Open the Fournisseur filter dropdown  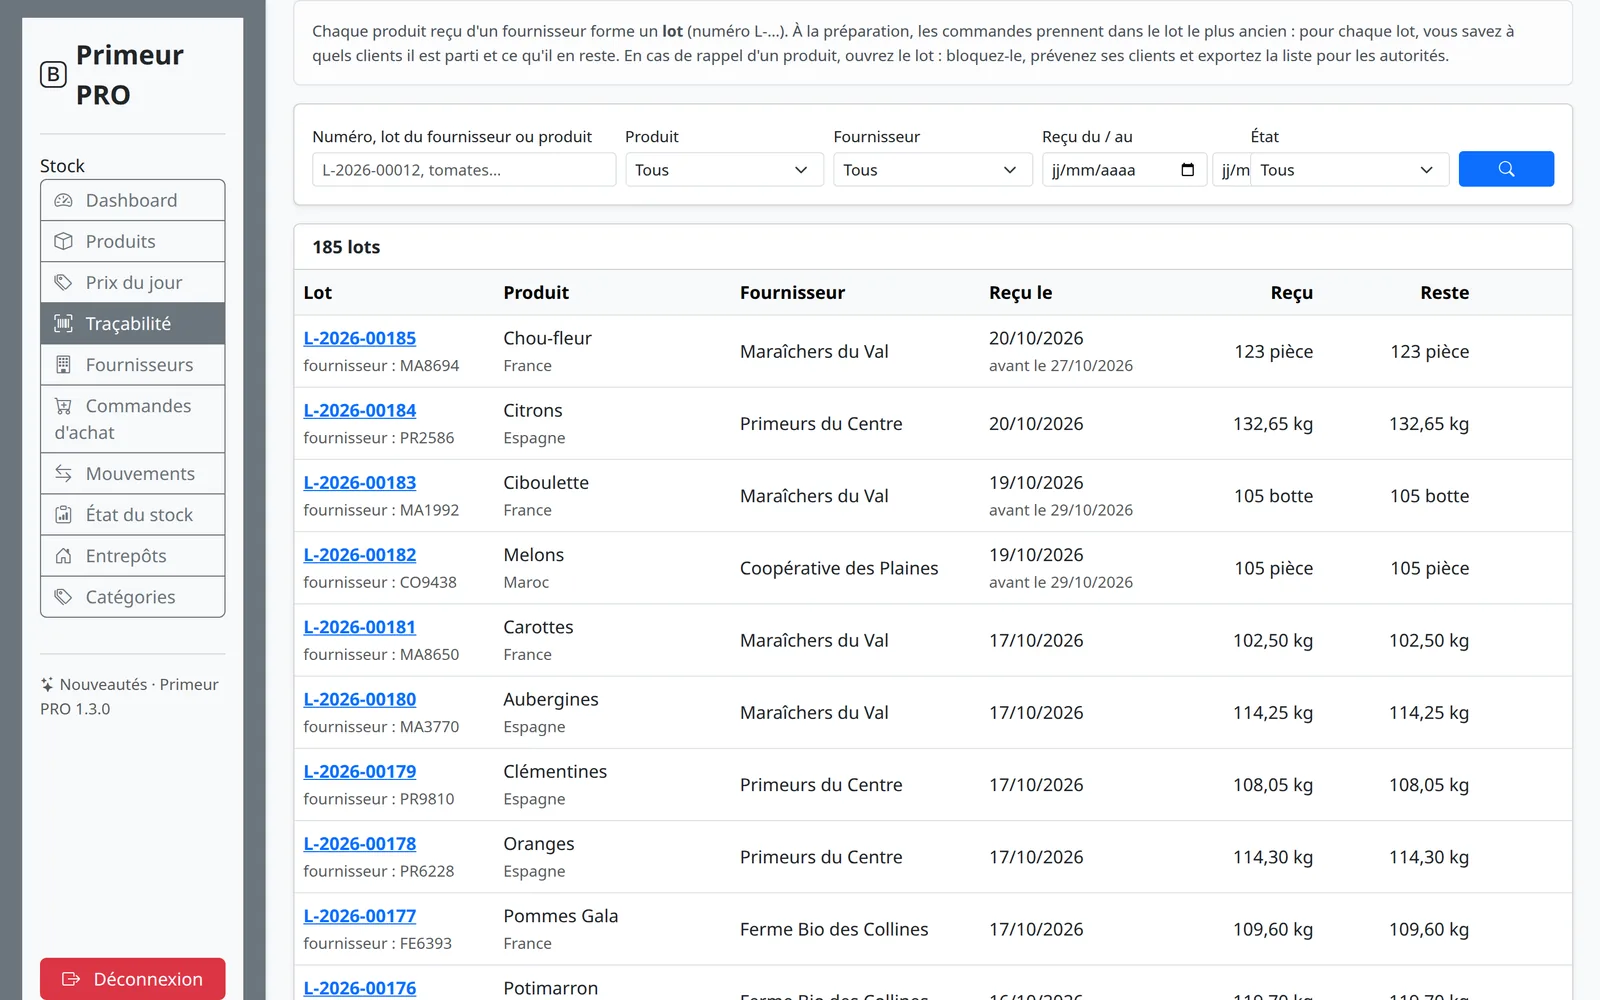(x=933, y=170)
